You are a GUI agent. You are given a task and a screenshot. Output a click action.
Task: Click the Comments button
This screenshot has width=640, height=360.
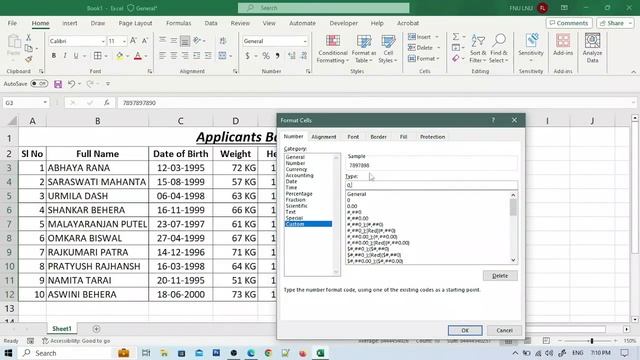tap(569, 23)
